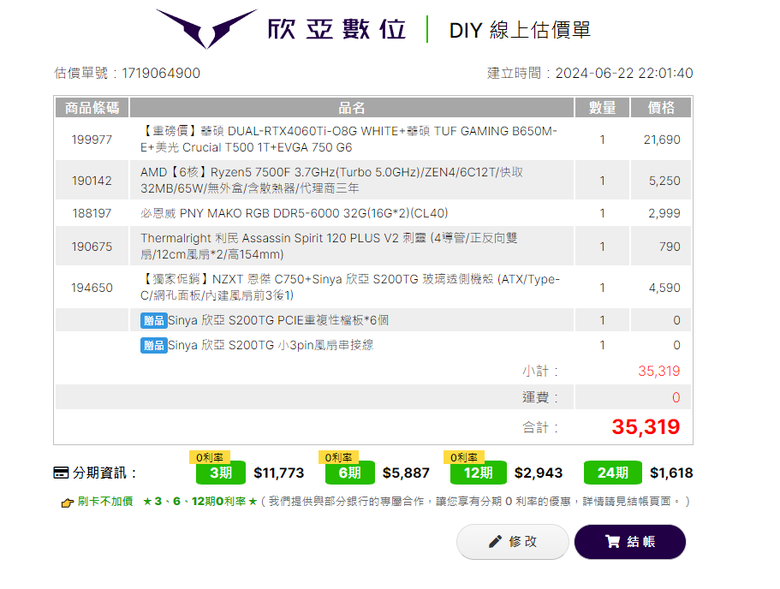
Task: Click the 分期資訊 label
Action: point(104,473)
